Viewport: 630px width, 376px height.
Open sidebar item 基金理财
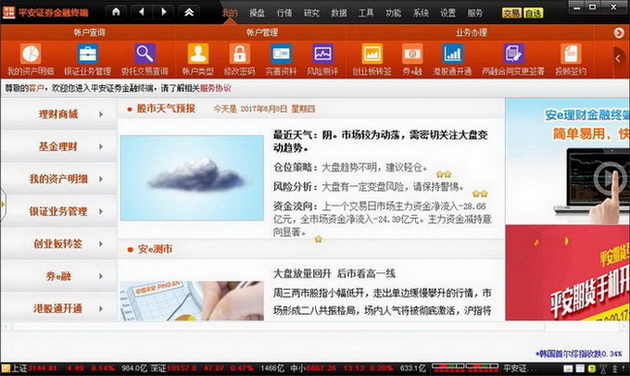59,147
